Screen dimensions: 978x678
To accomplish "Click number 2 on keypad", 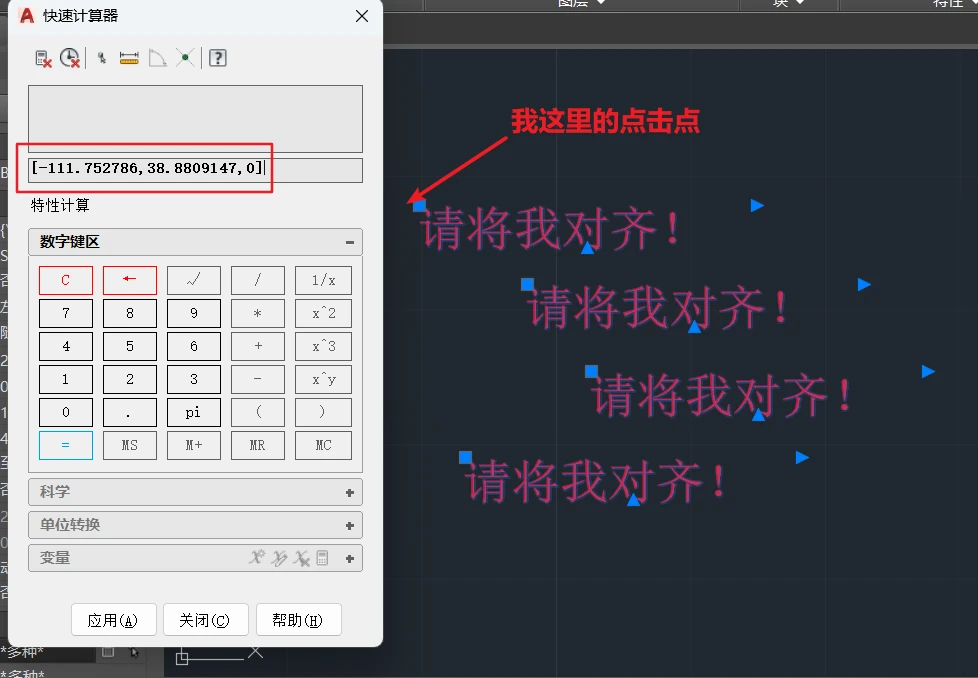I will [x=130, y=379].
